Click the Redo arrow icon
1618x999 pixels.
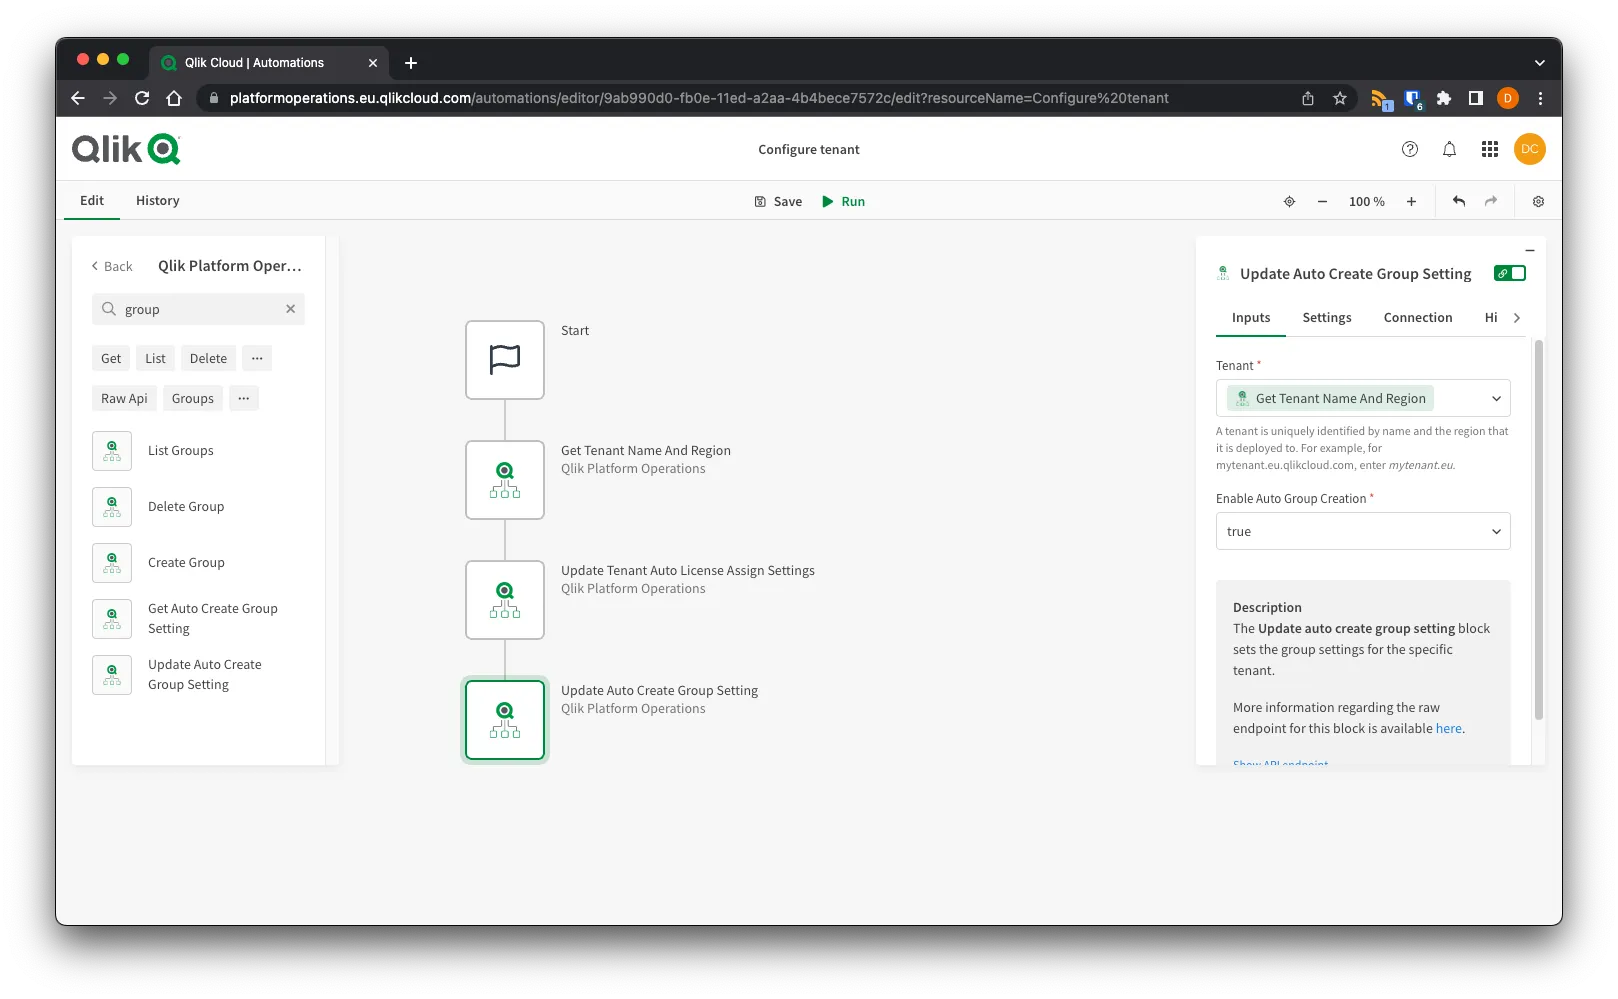[x=1490, y=201]
